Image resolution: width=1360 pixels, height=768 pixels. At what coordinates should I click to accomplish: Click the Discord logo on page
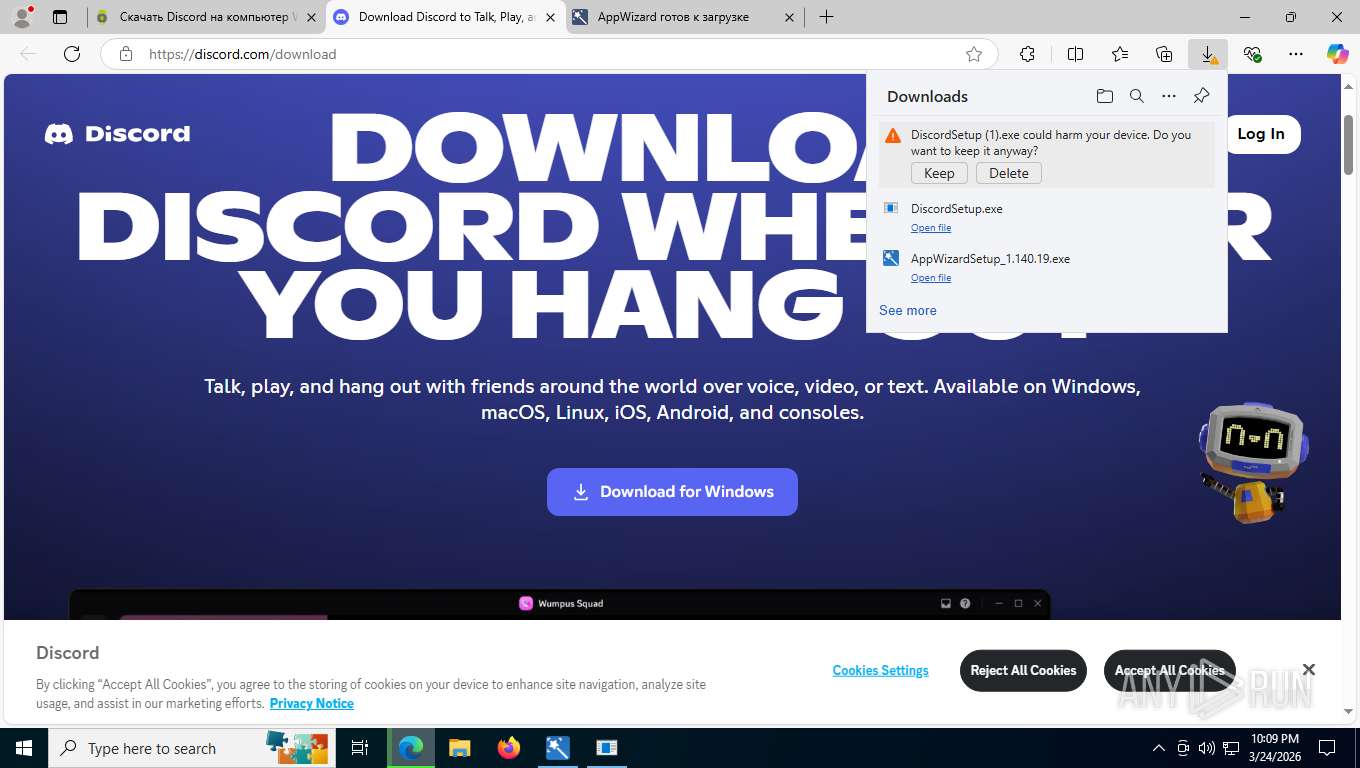[117, 134]
